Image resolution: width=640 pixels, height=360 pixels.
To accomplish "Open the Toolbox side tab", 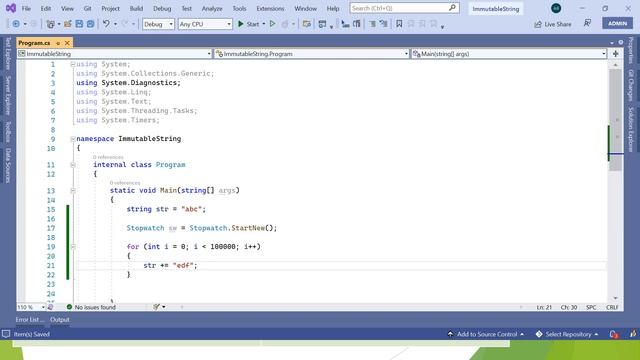I will pyautogui.click(x=8, y=132).
